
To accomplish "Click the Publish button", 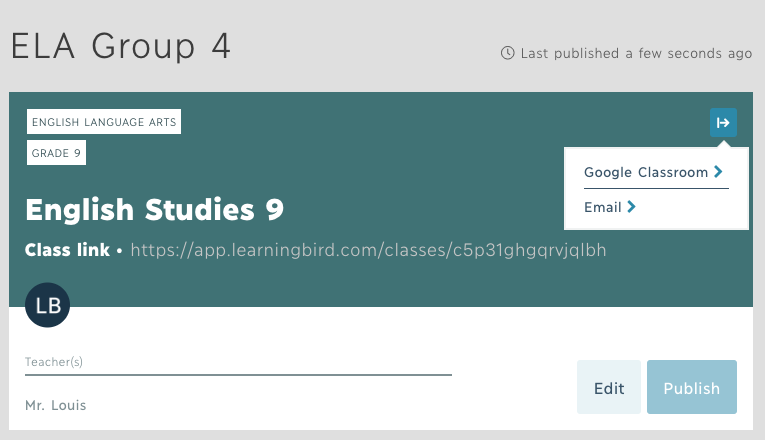I will 692,387.
